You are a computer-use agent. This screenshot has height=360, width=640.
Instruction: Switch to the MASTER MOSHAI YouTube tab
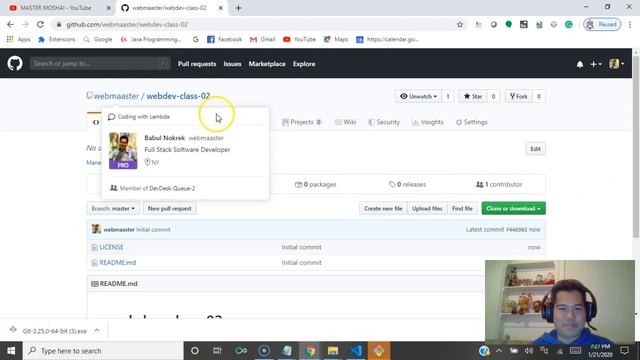[56, 8]
